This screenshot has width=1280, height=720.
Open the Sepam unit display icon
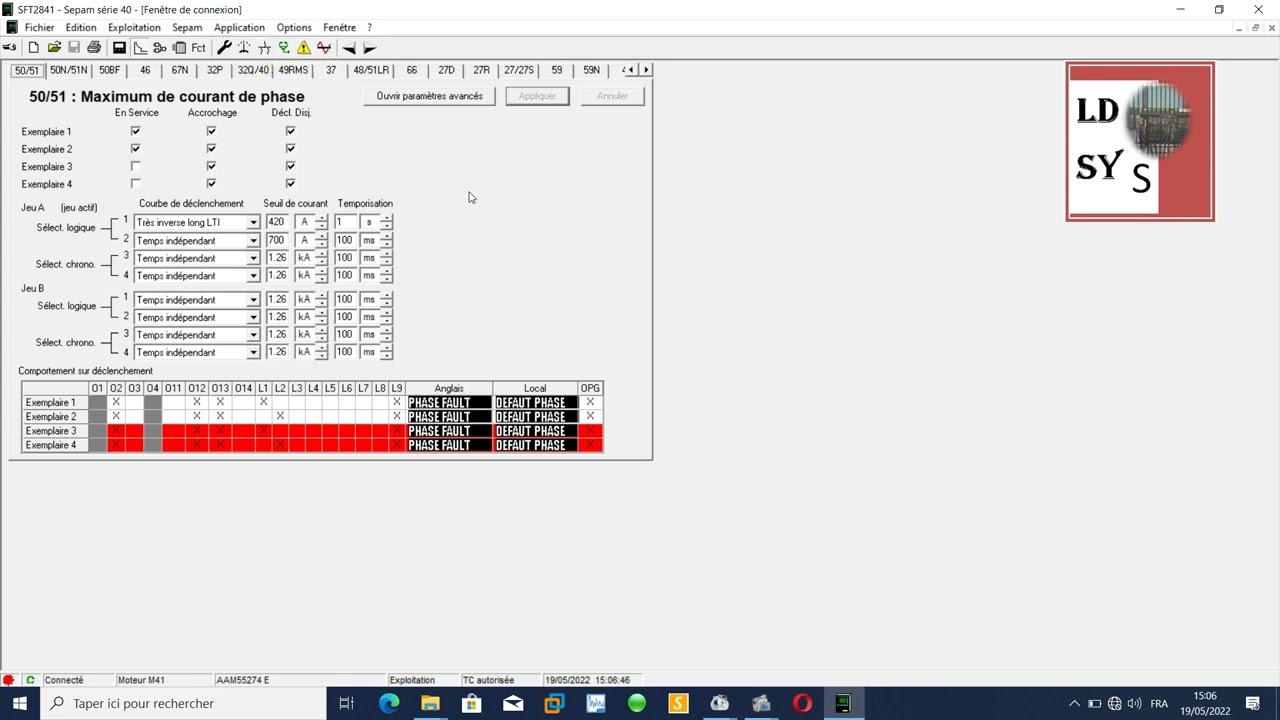coord(119,48)
